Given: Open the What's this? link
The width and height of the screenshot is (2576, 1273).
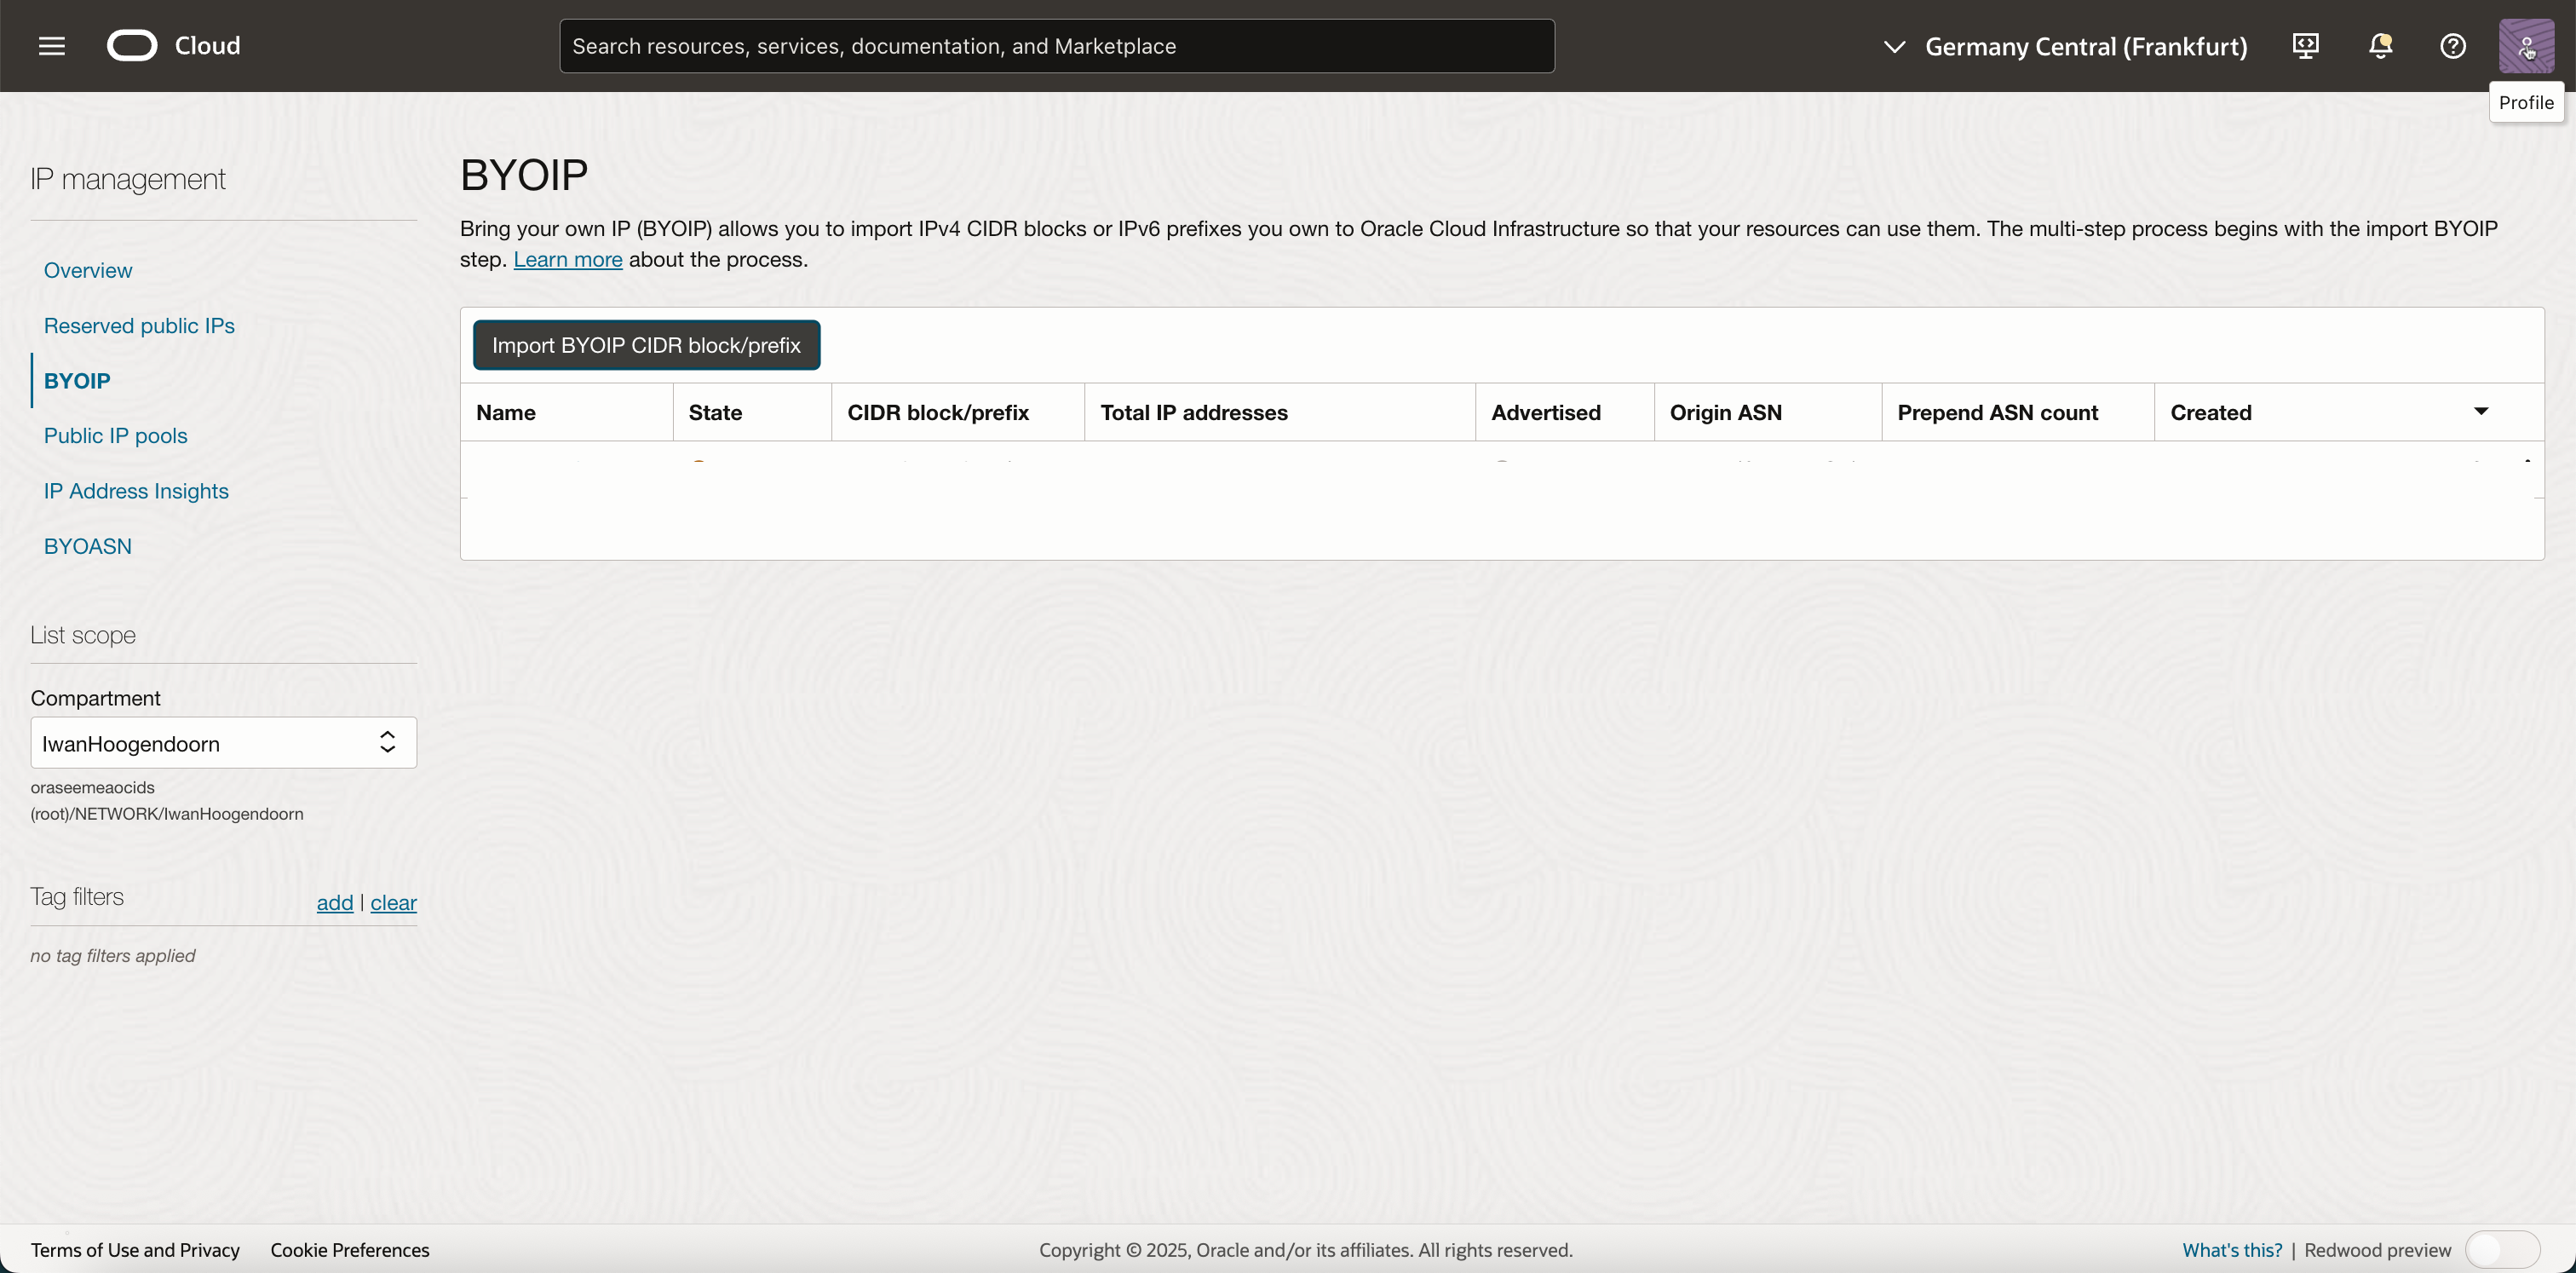Looking at the screenshot, I should (x=2231, y=1250).
